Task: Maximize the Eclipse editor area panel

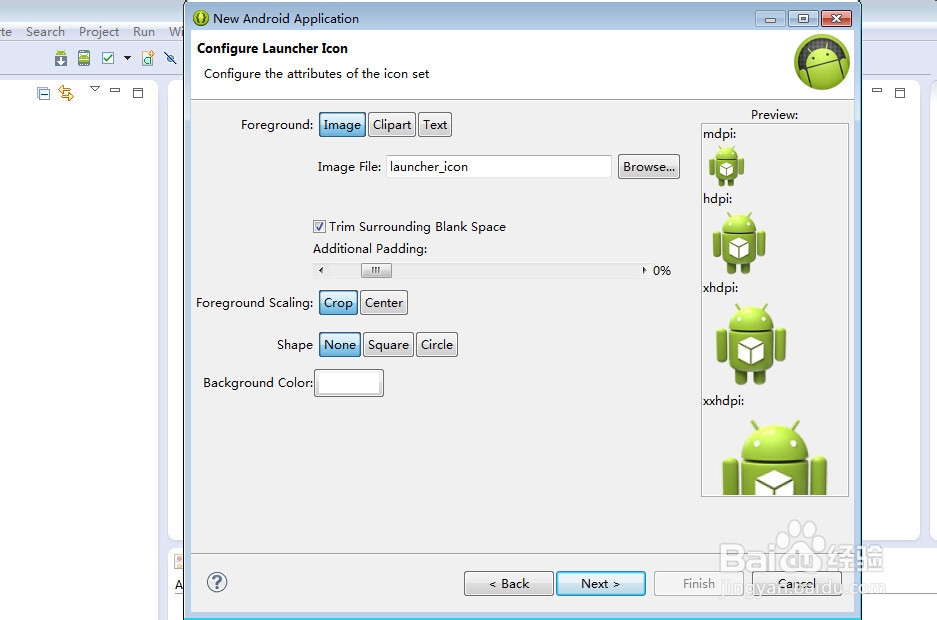Action: 900,93
